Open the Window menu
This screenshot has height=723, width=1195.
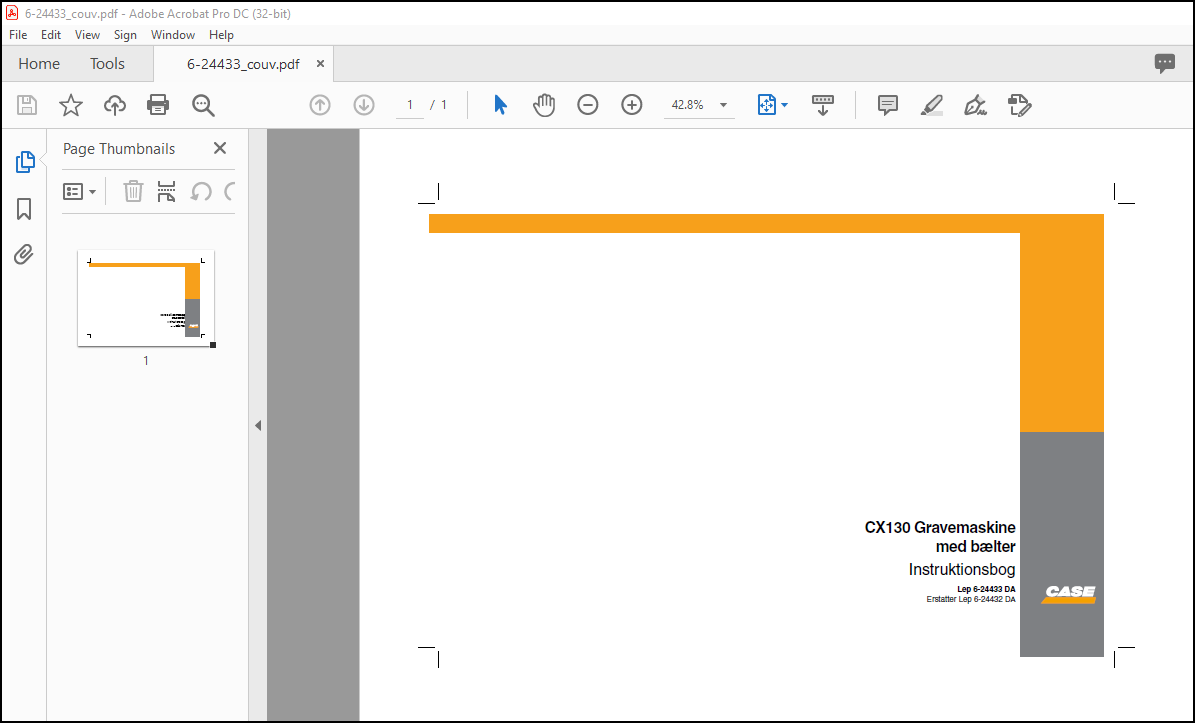pos(173,35)
